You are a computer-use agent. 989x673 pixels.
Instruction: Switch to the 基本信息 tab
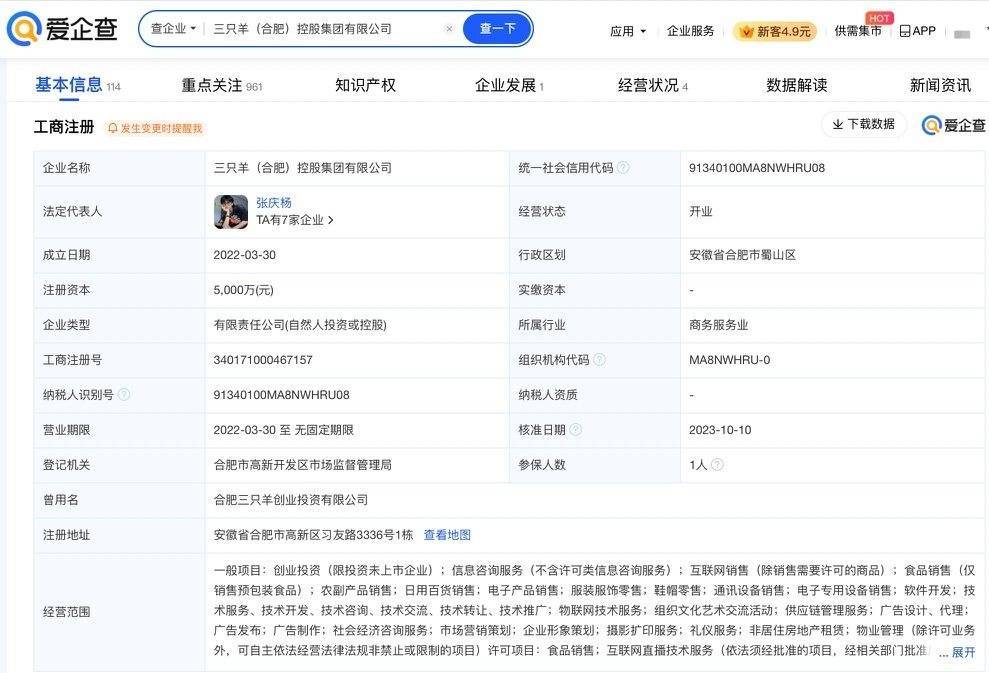(69, 85)
